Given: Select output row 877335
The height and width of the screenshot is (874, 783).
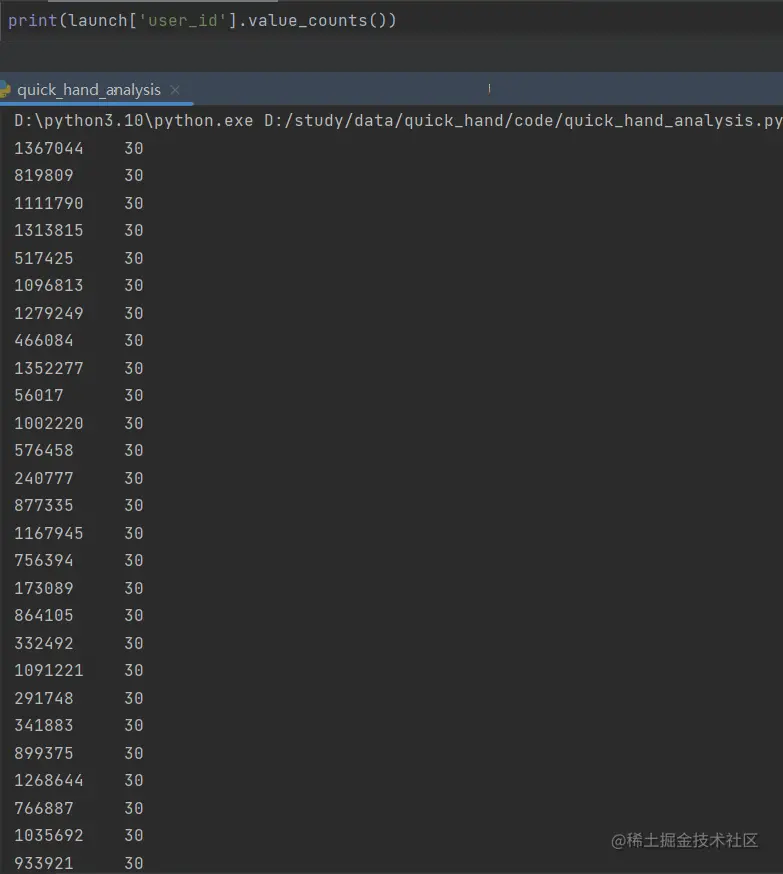Looking at the screenshot, I should pos(79,506).
